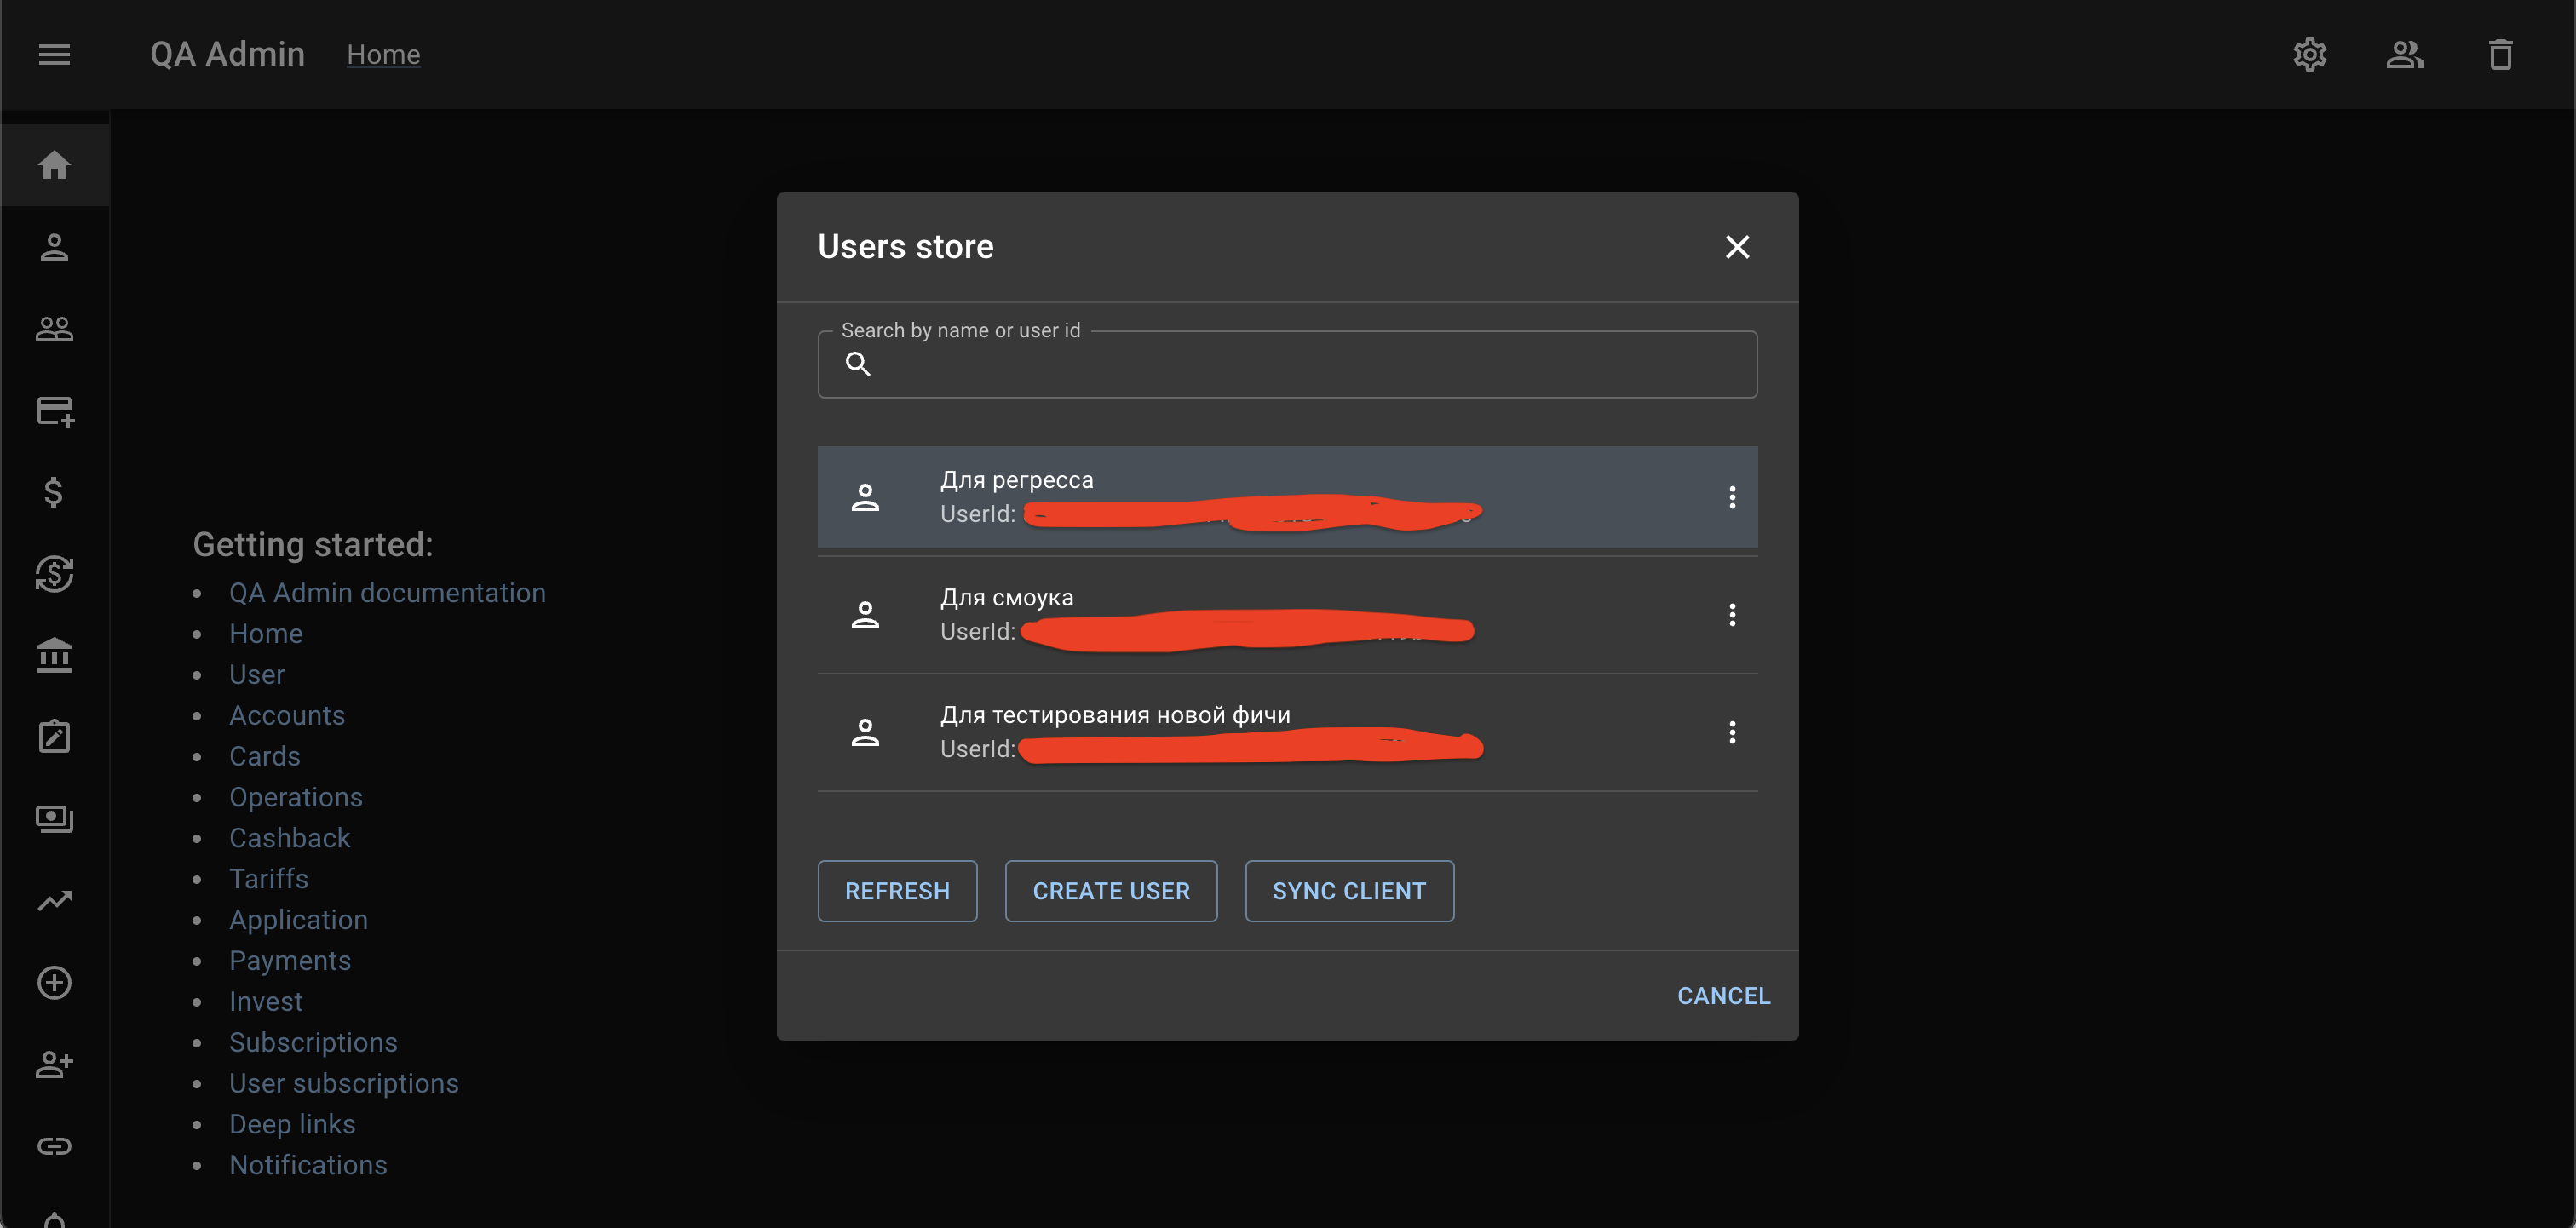Open Payments link
The width and height of the screenshot is (2576, 1228).
[x=290, y=961]
